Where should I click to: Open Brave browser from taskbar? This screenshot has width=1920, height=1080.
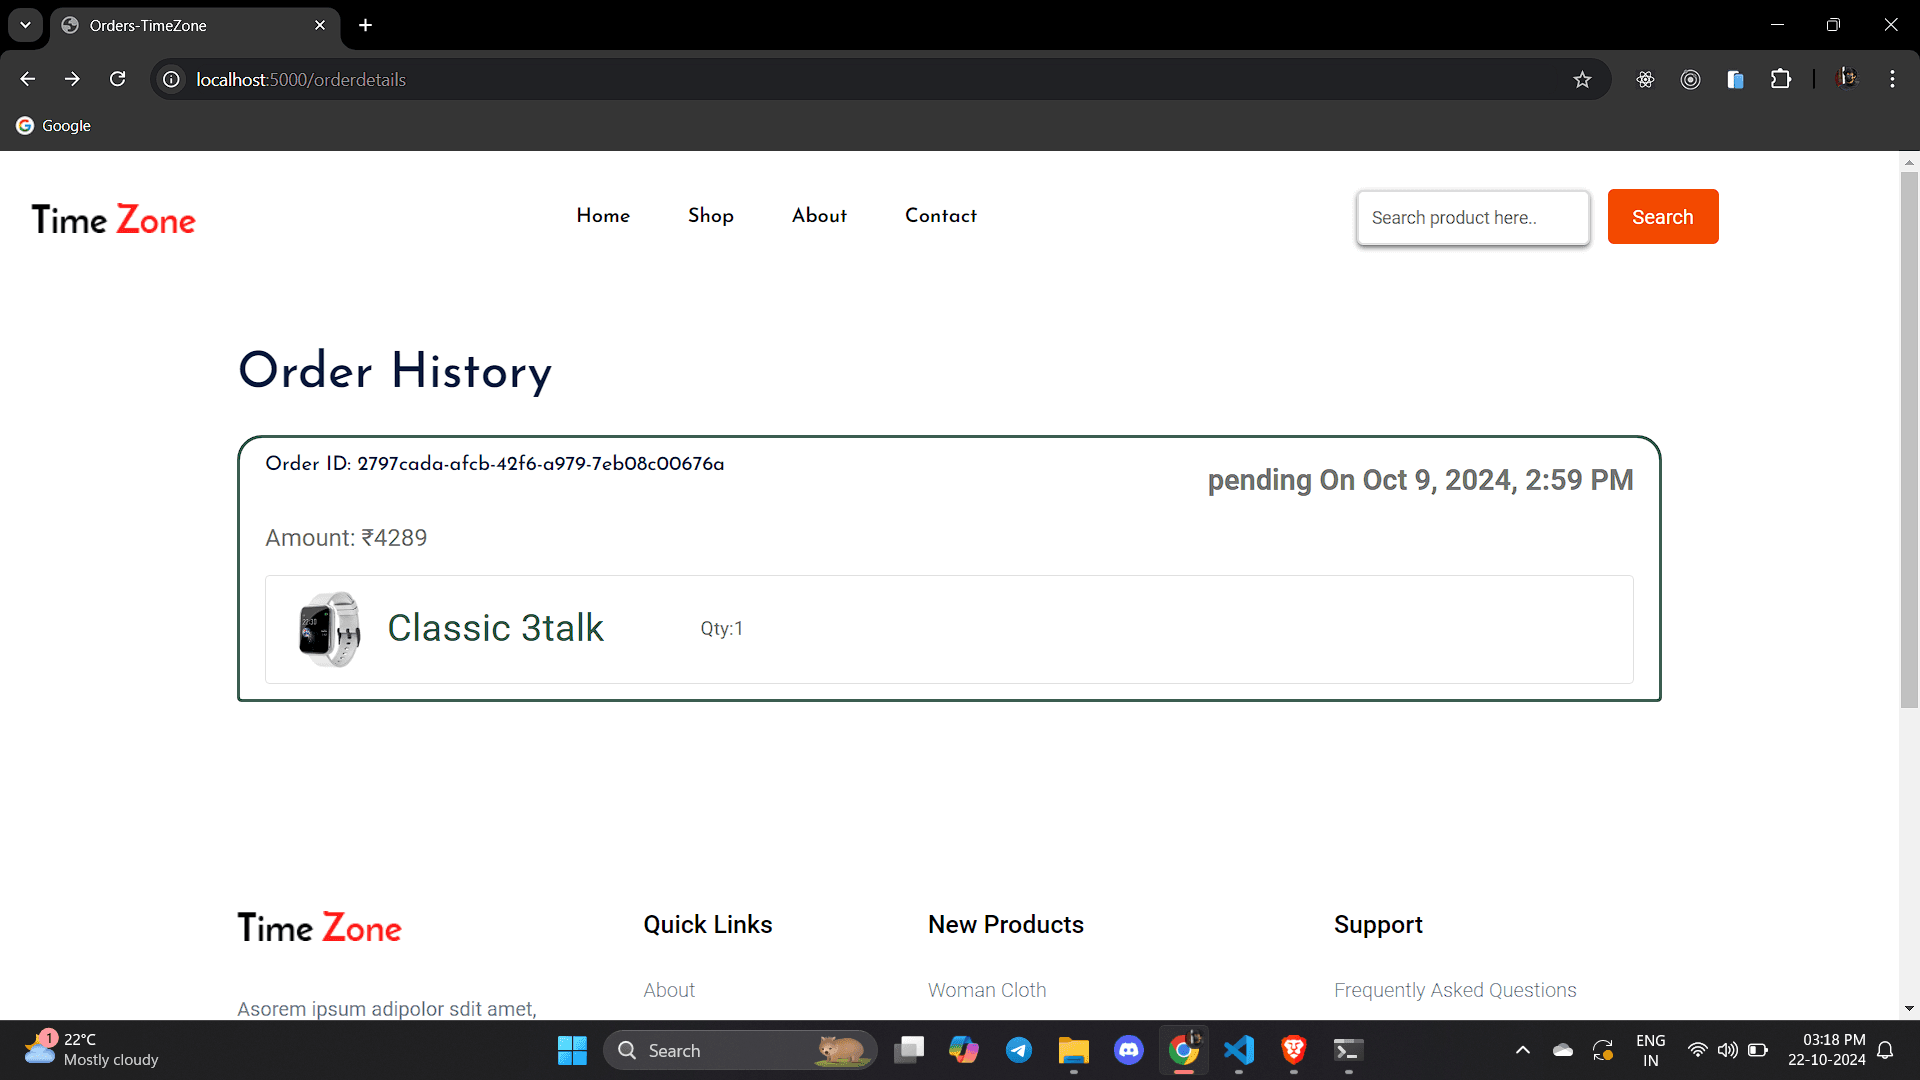click(1294, 1050)
